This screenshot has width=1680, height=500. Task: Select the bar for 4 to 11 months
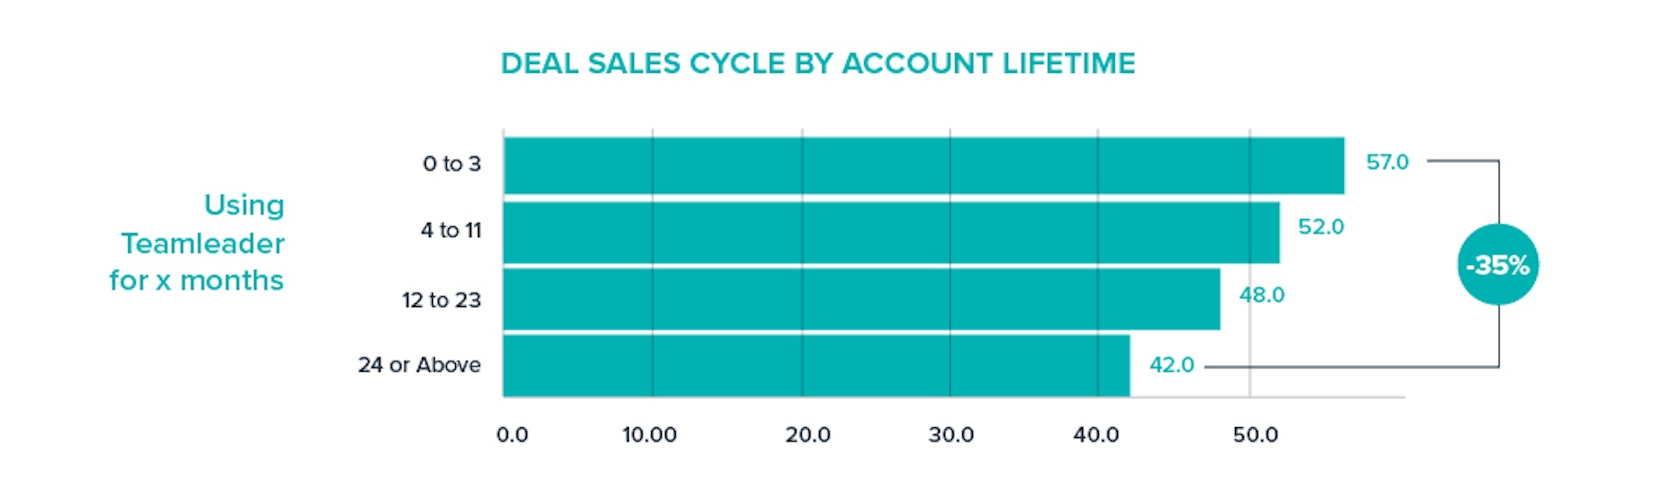[890, 233]
